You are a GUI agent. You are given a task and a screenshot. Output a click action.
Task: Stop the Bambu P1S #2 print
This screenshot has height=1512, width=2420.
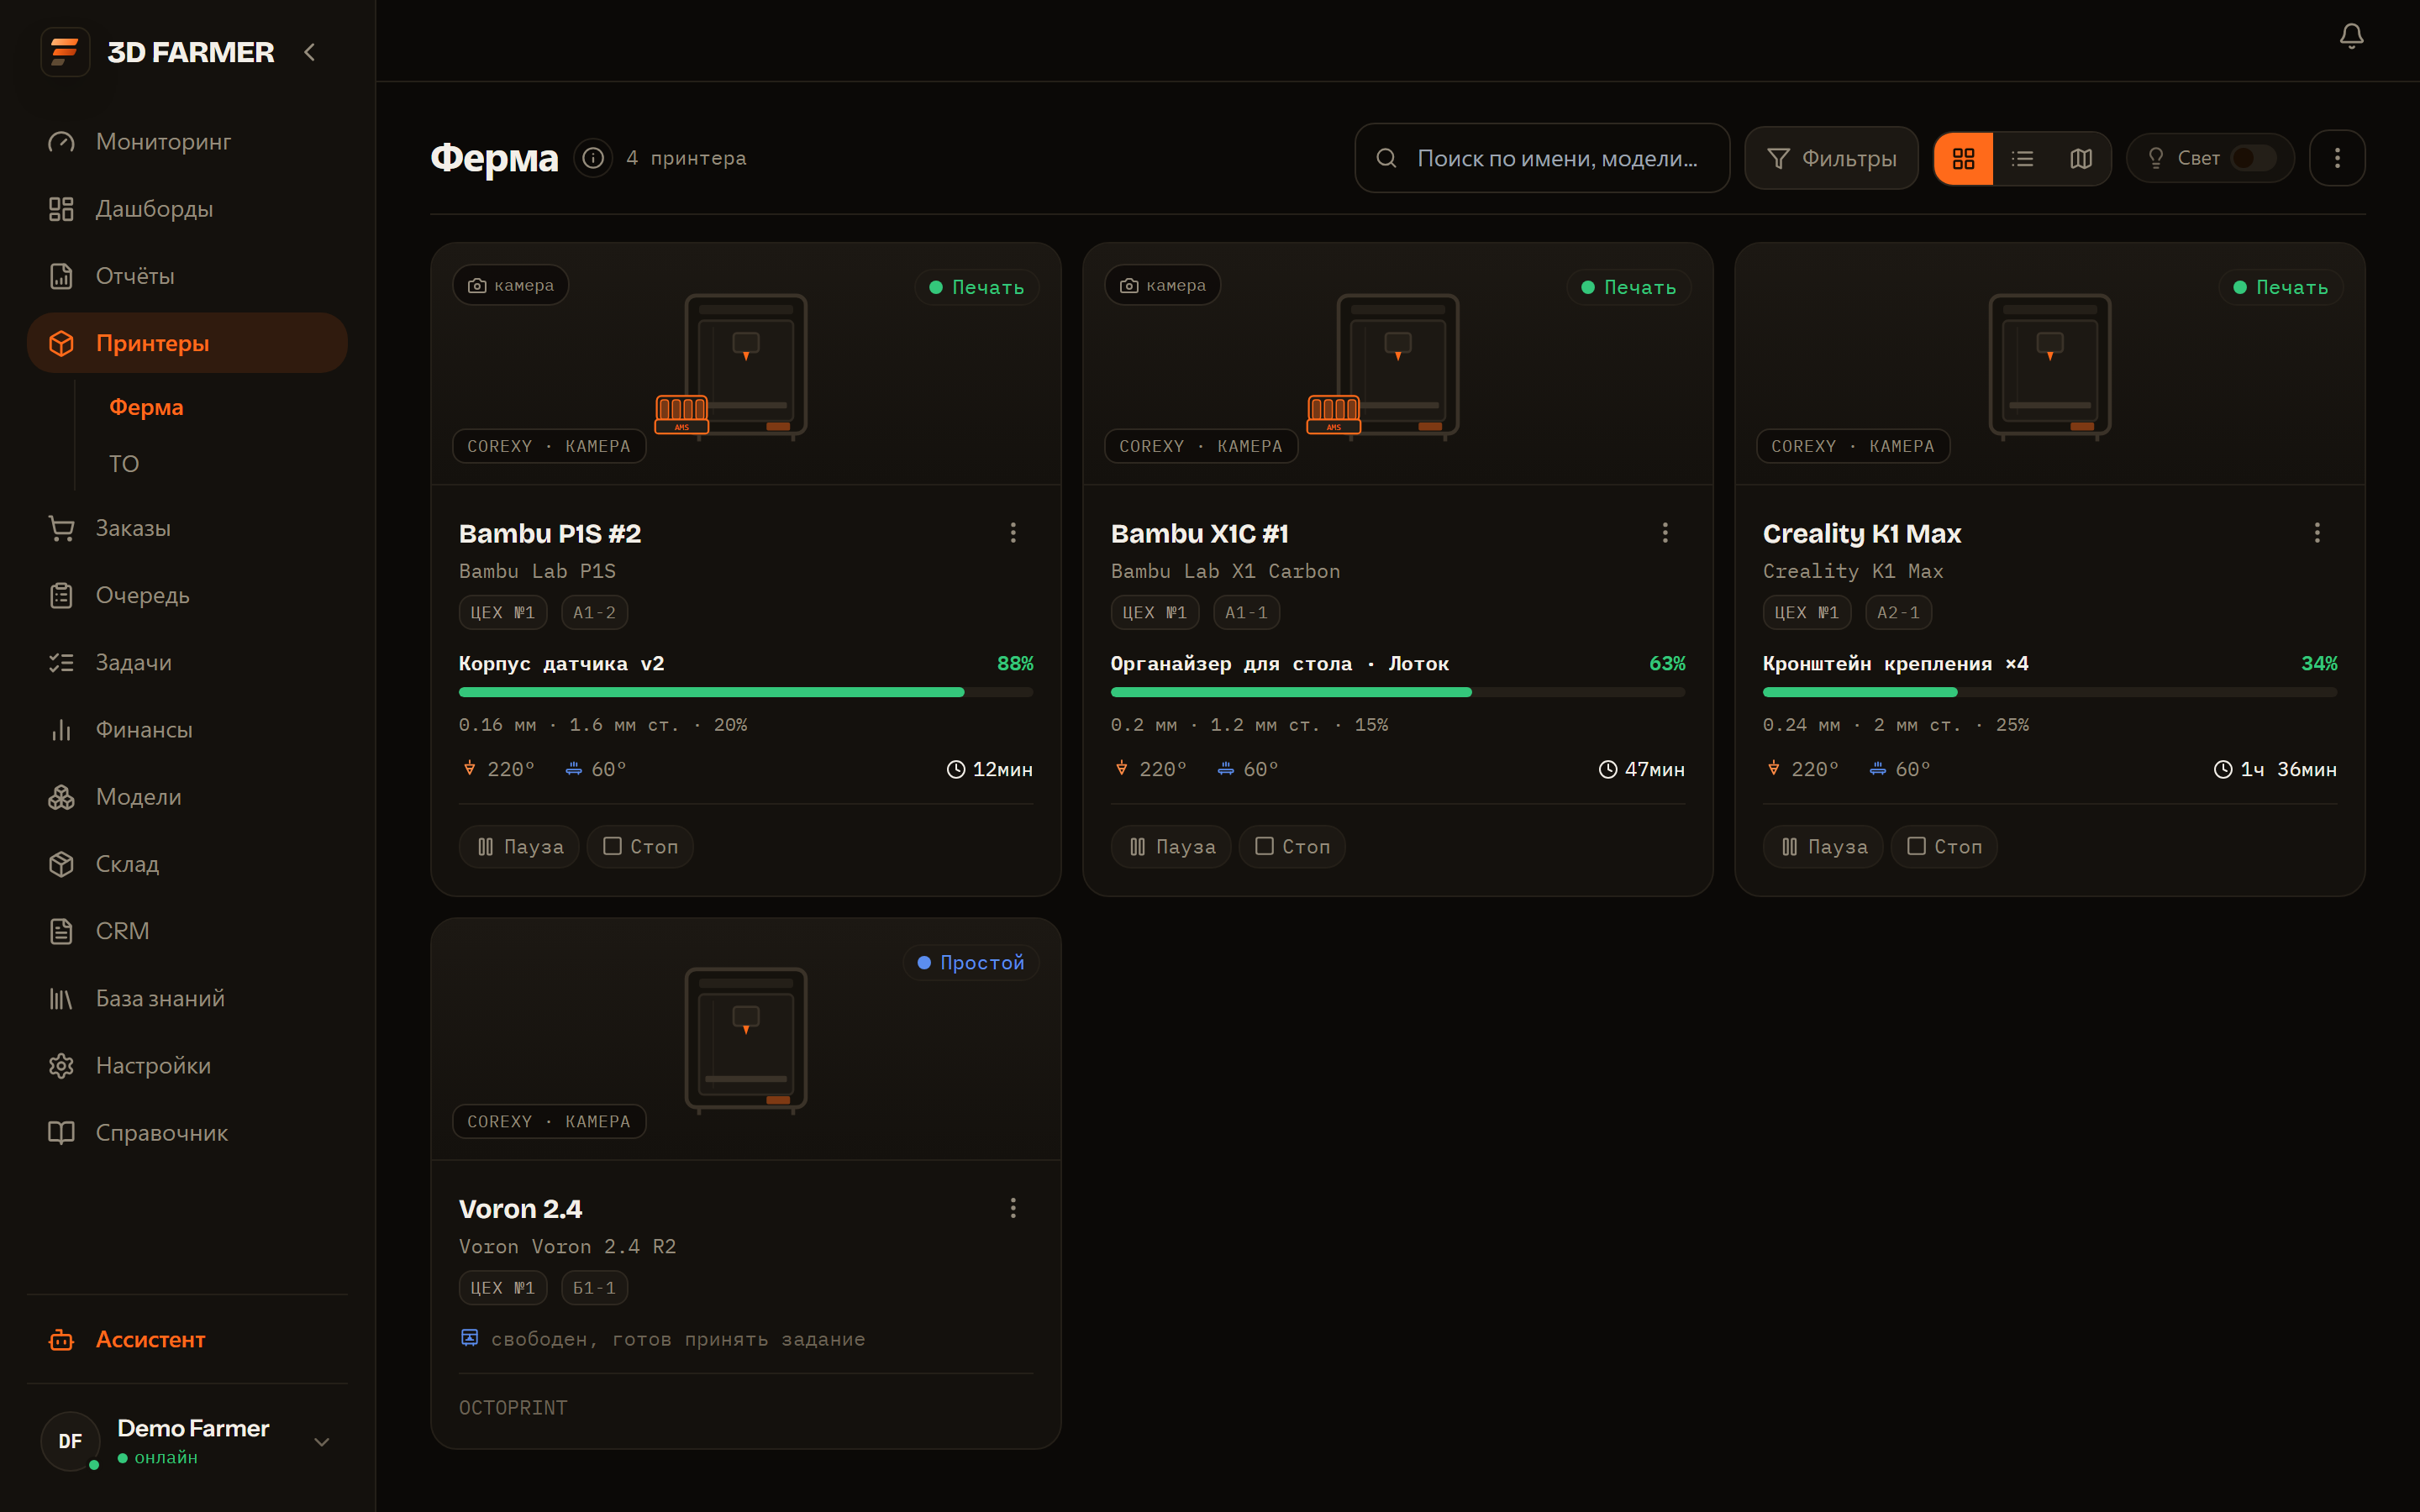click(640, 847)
